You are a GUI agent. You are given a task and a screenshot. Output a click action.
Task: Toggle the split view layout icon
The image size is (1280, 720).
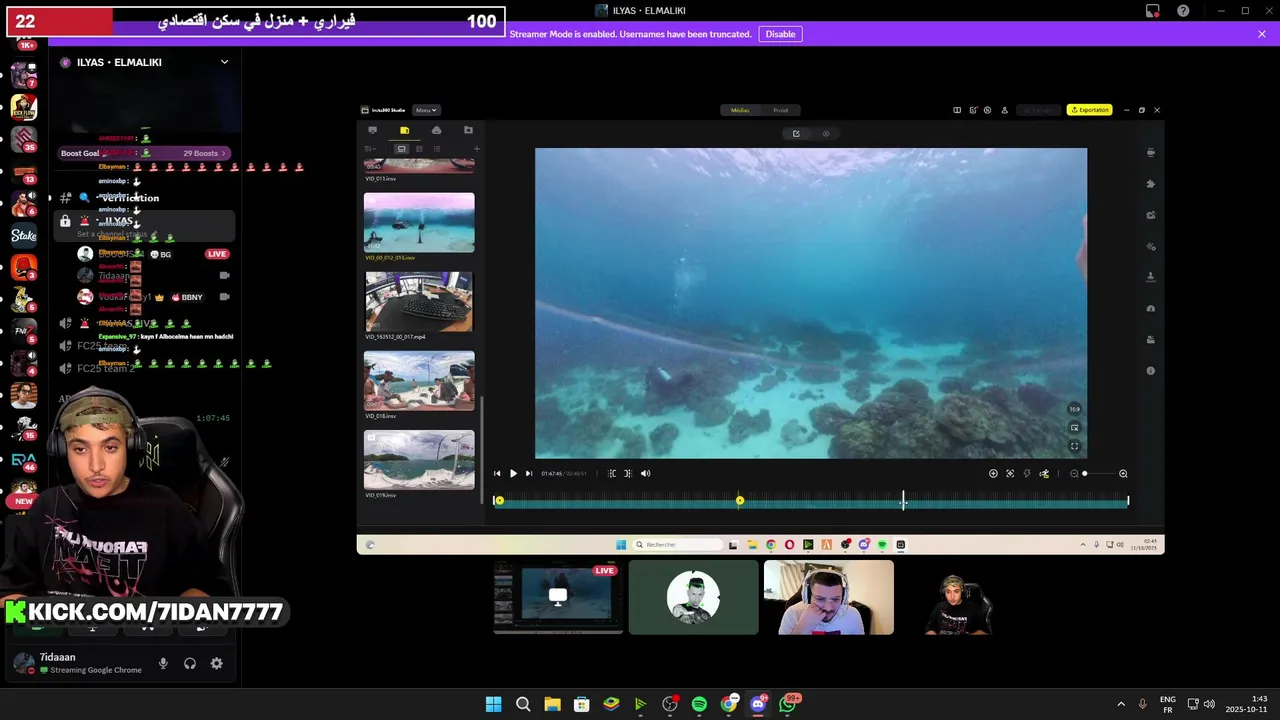coord(957,110)
